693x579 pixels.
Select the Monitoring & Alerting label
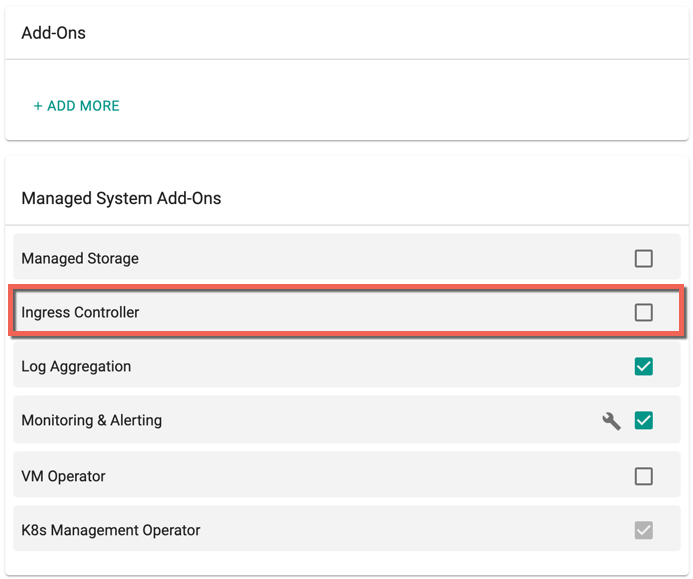pos(91,420)
